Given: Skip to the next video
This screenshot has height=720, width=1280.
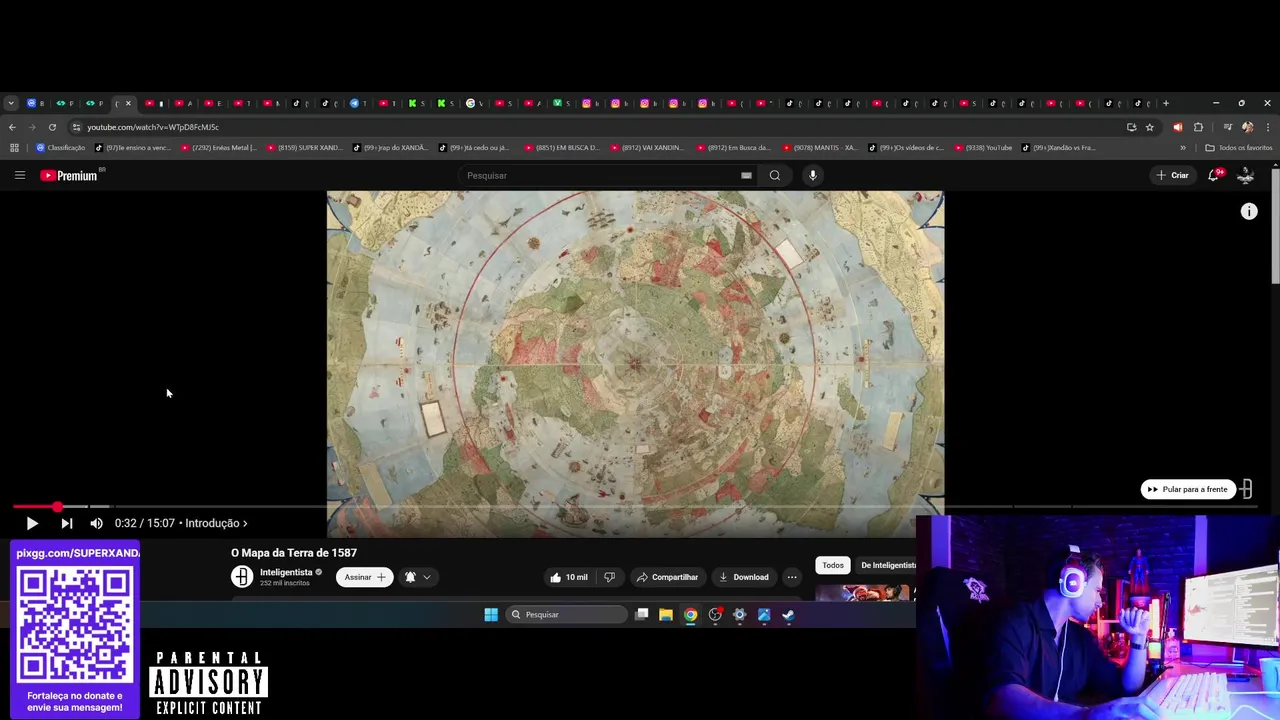Looking at the screenshot, I should click(67, 523).
